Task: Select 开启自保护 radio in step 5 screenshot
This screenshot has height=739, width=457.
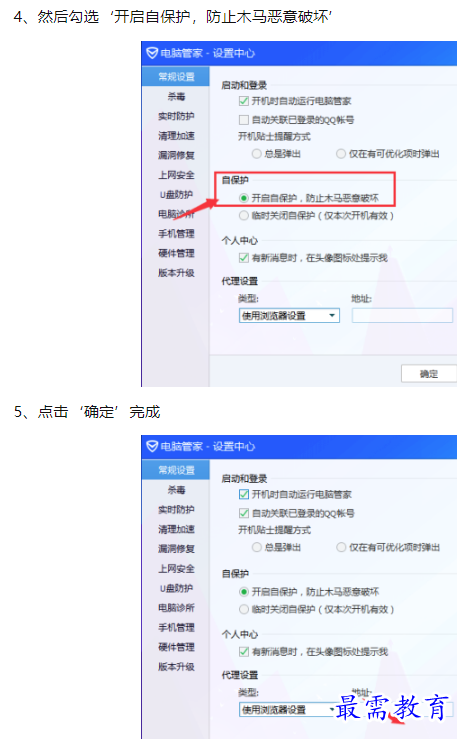Action: pos(244,591)
